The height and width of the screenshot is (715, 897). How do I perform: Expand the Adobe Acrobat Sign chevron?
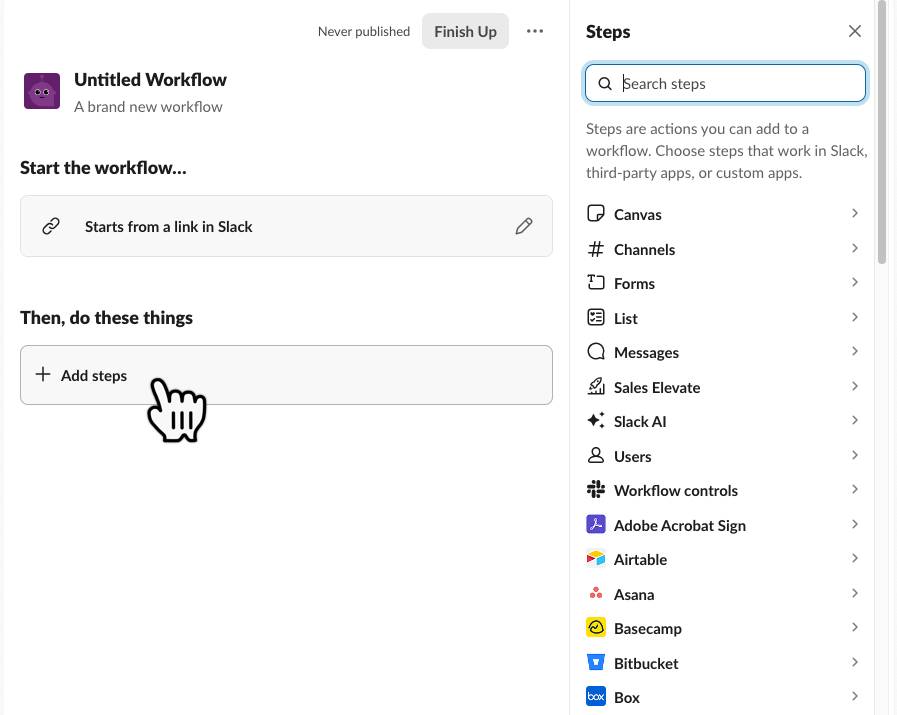coord(855,524)
